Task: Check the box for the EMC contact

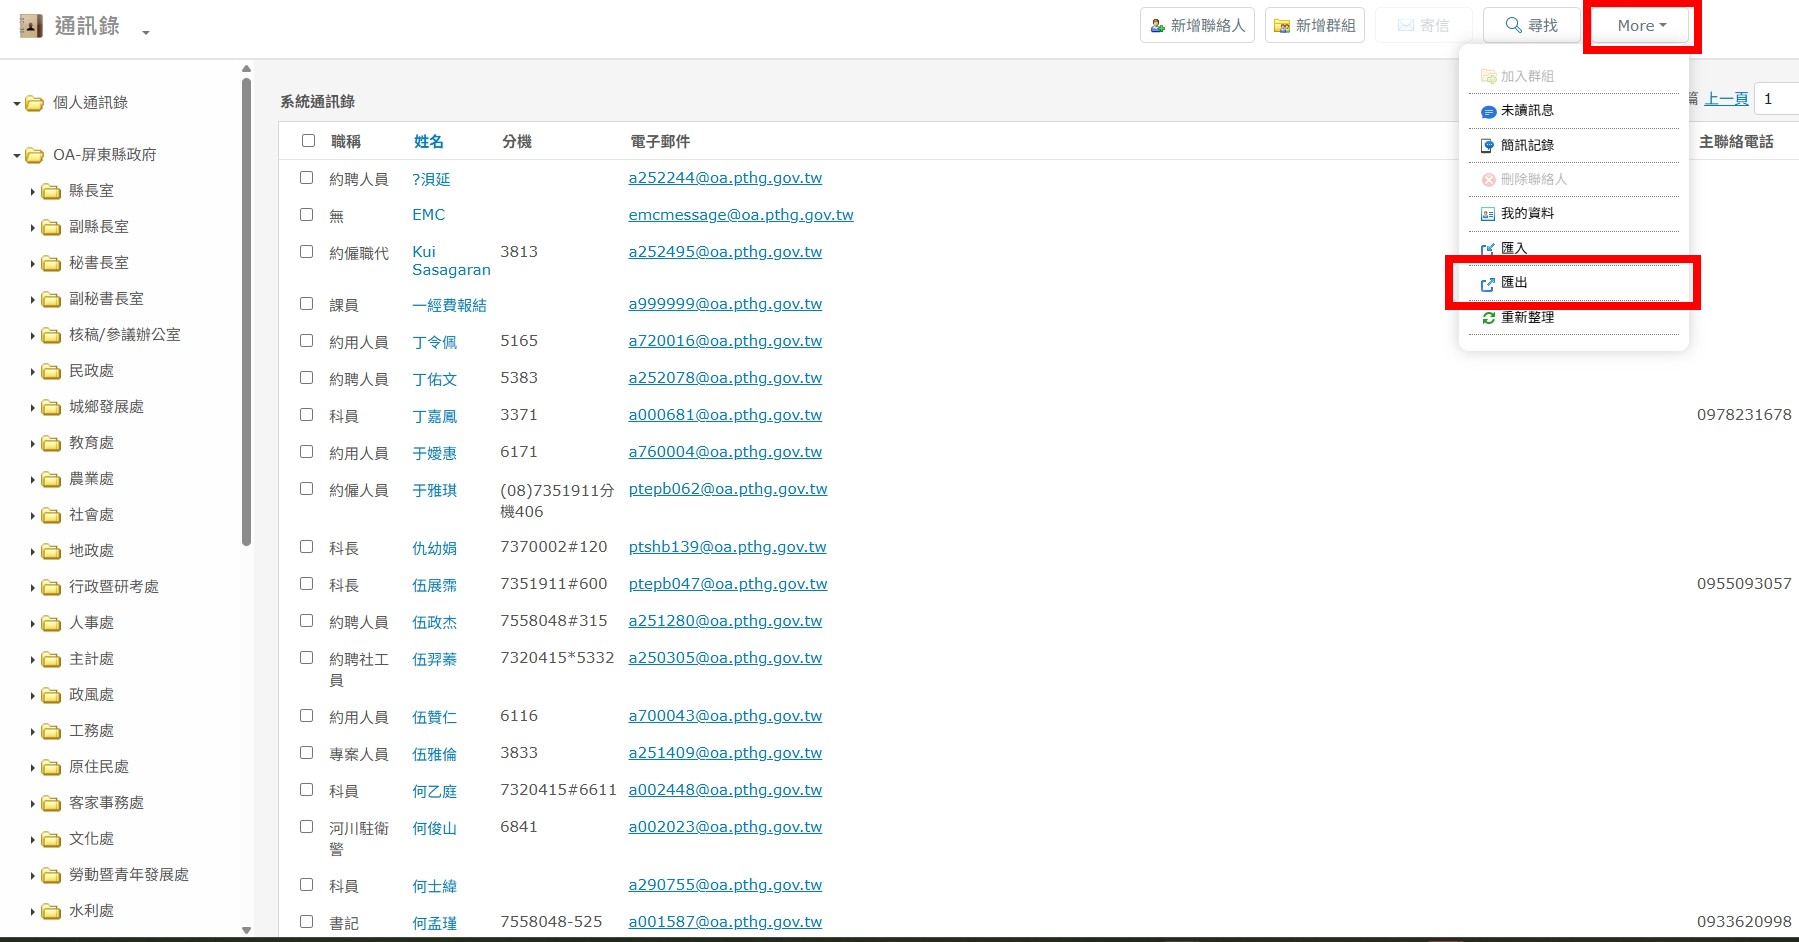Action: (x=307, y=214)
